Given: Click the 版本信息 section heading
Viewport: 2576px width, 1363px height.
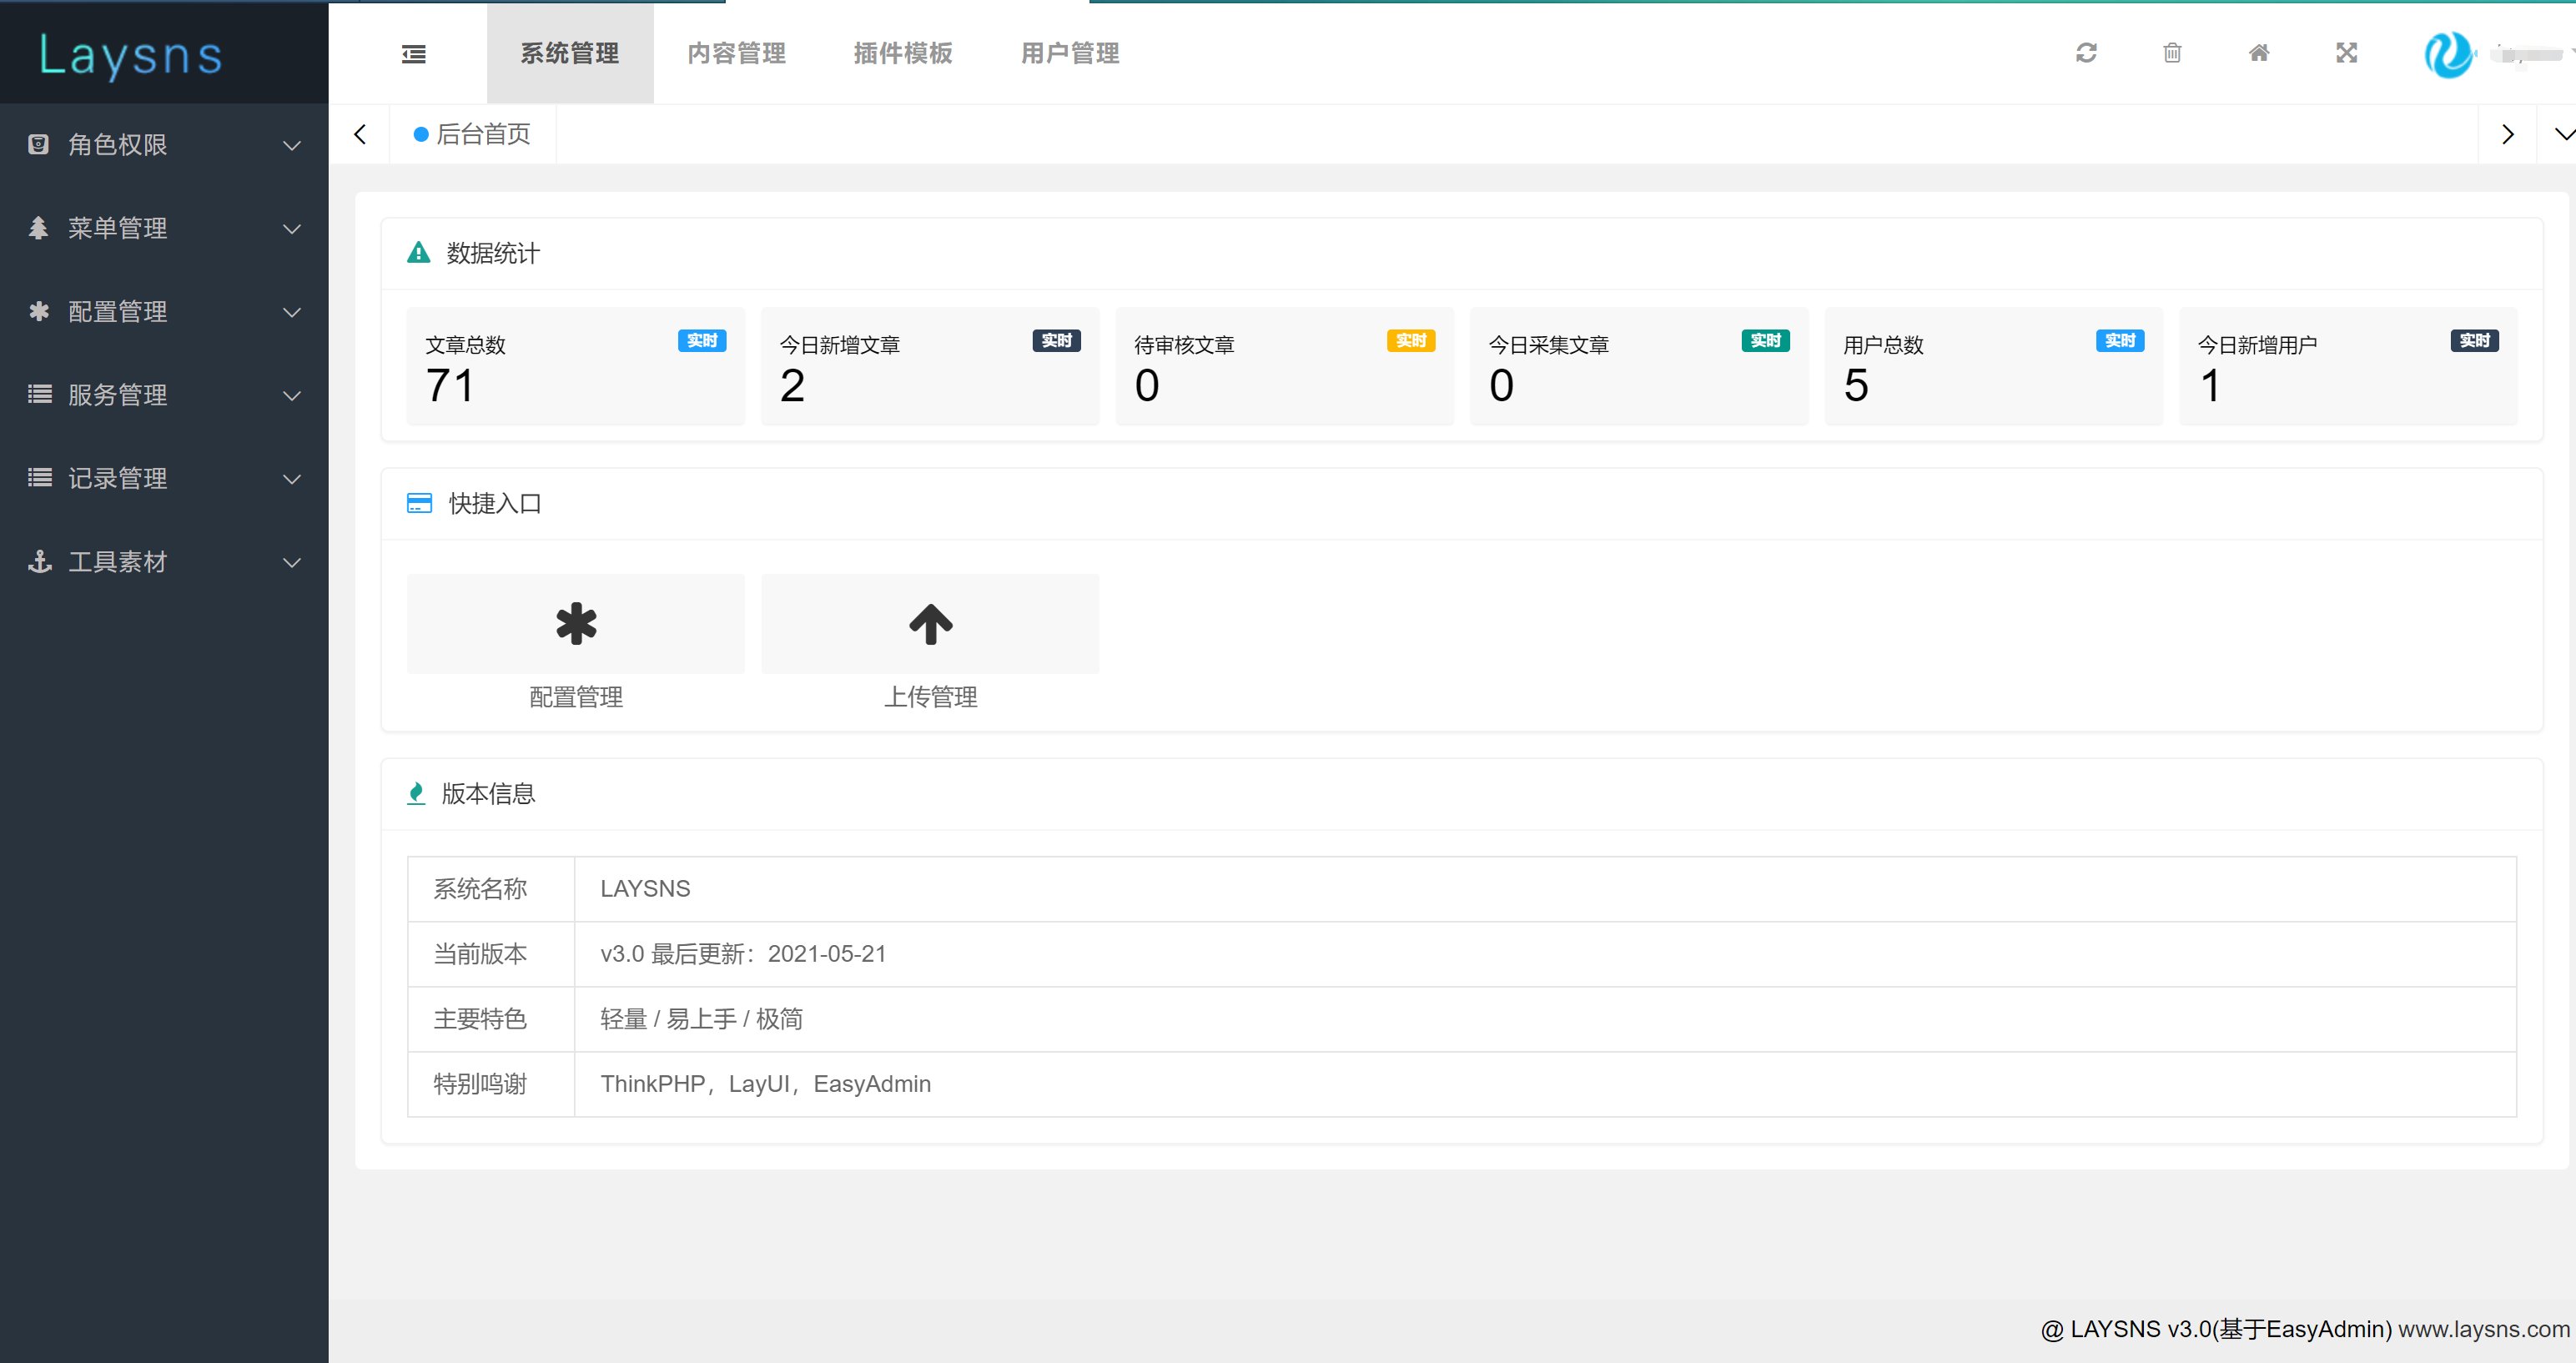Looking at the screenshot, I should pos(488,794).
